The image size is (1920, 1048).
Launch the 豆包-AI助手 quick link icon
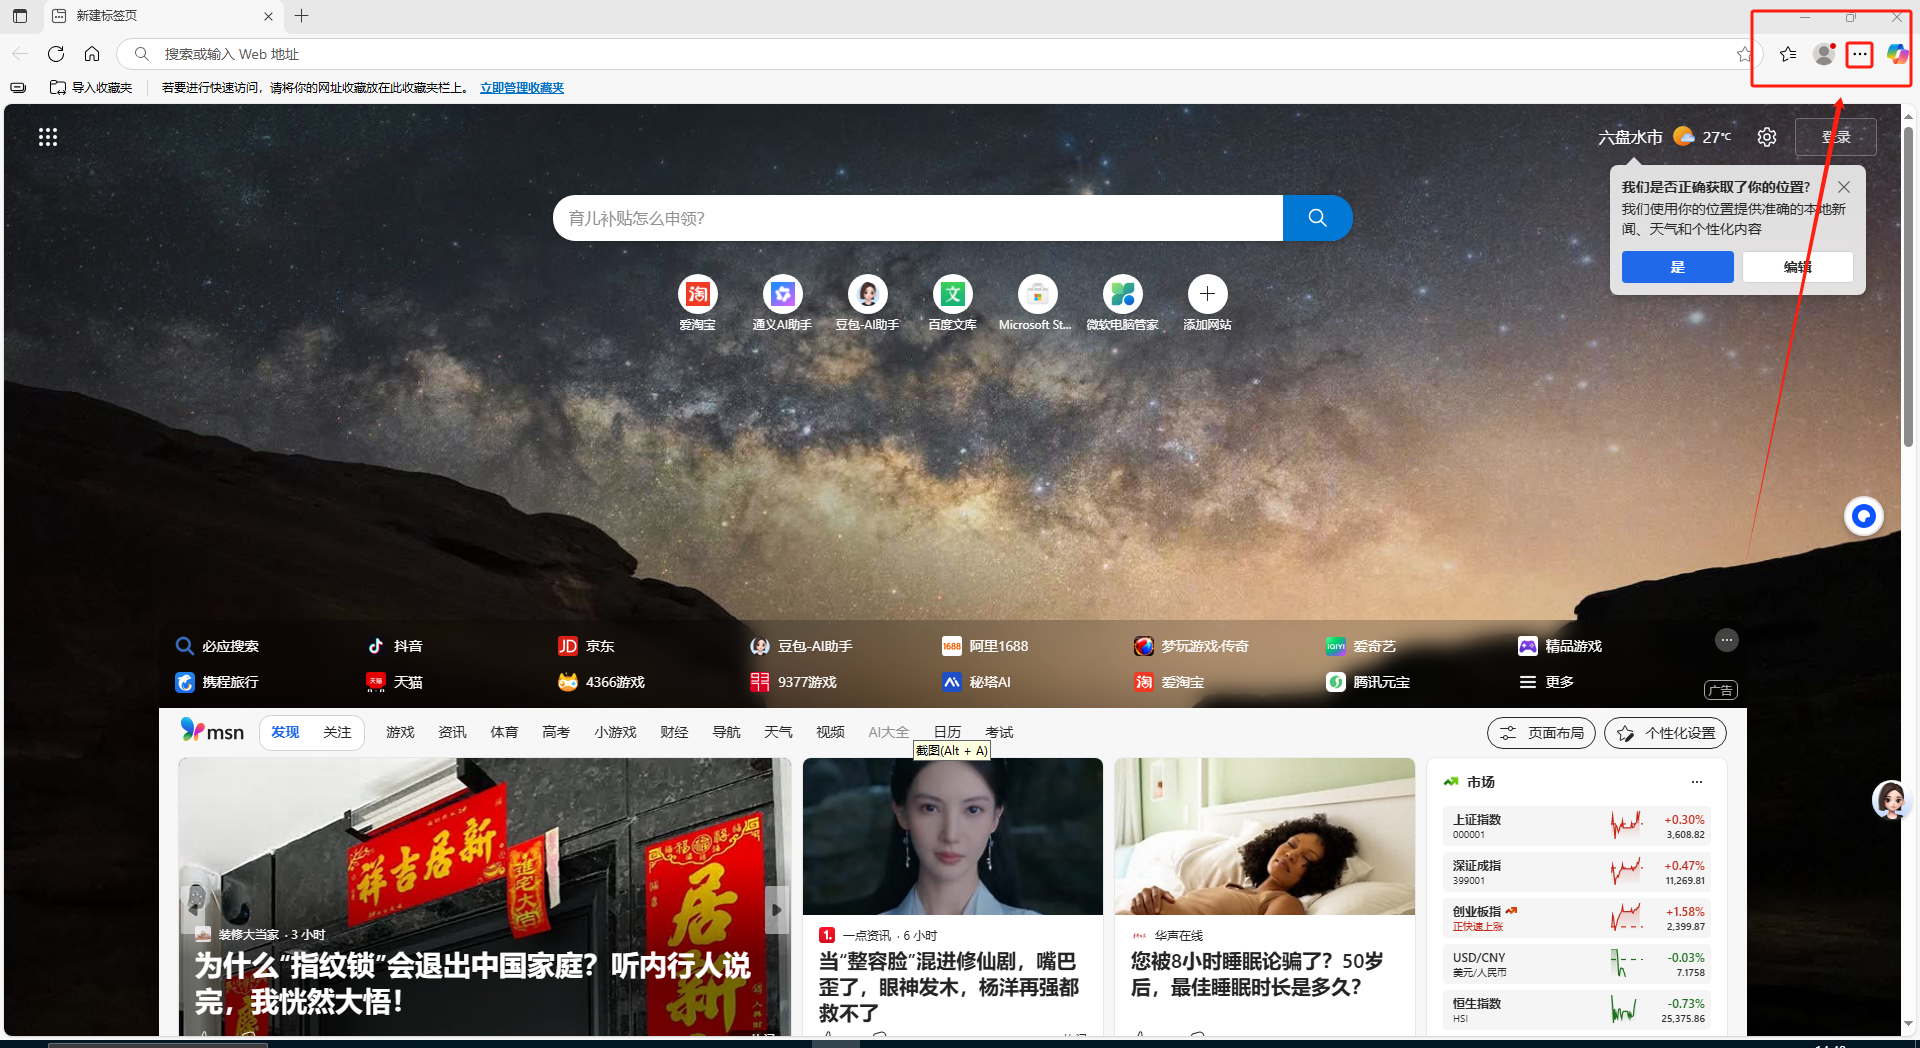click(x=867, y=294)
